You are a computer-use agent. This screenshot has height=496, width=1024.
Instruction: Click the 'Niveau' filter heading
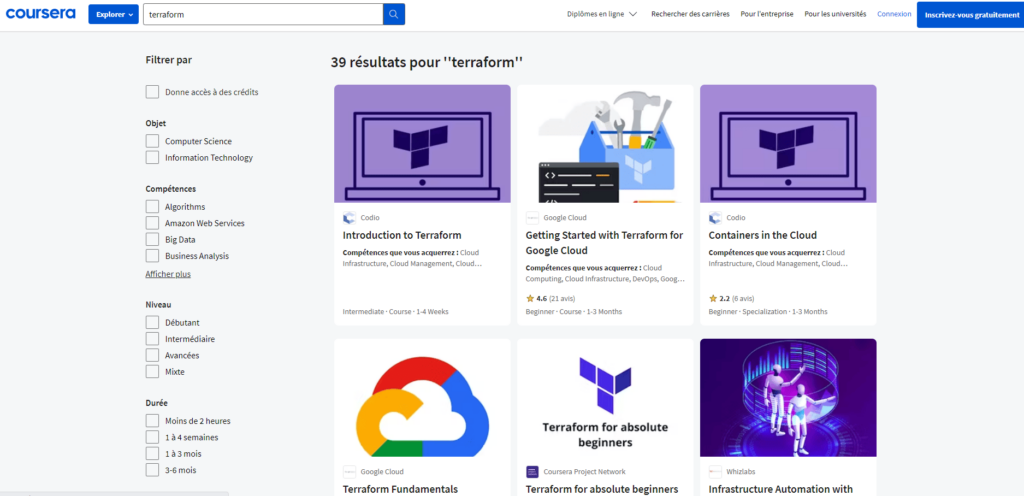click(x=159, y=305)
